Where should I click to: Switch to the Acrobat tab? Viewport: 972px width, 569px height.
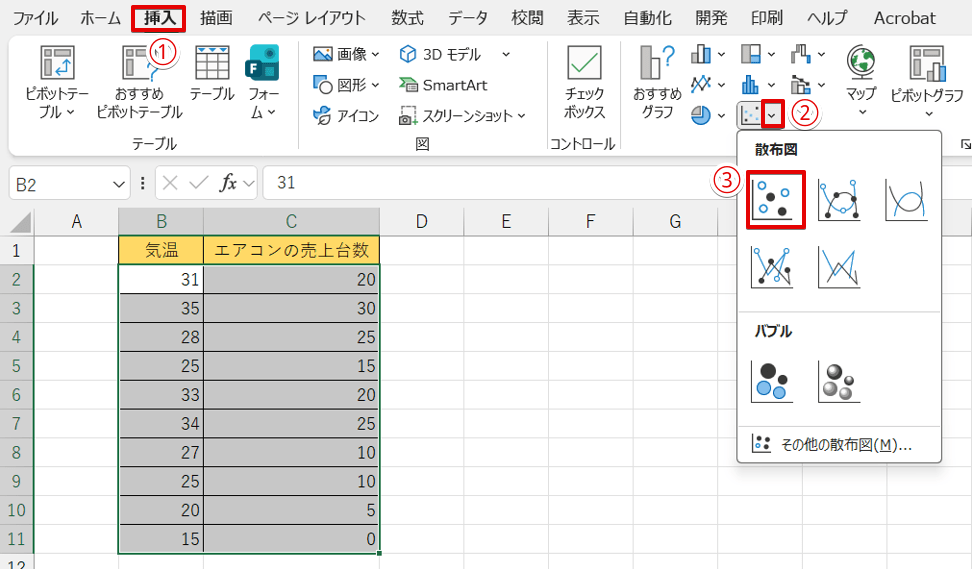click(904, 18)
